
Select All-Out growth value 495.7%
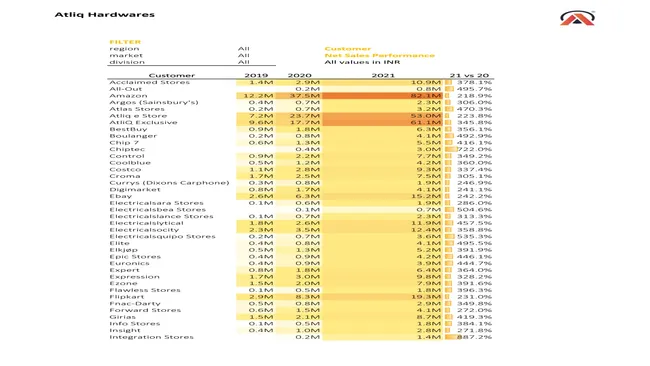pyautogui.click(x=474, y=89)
